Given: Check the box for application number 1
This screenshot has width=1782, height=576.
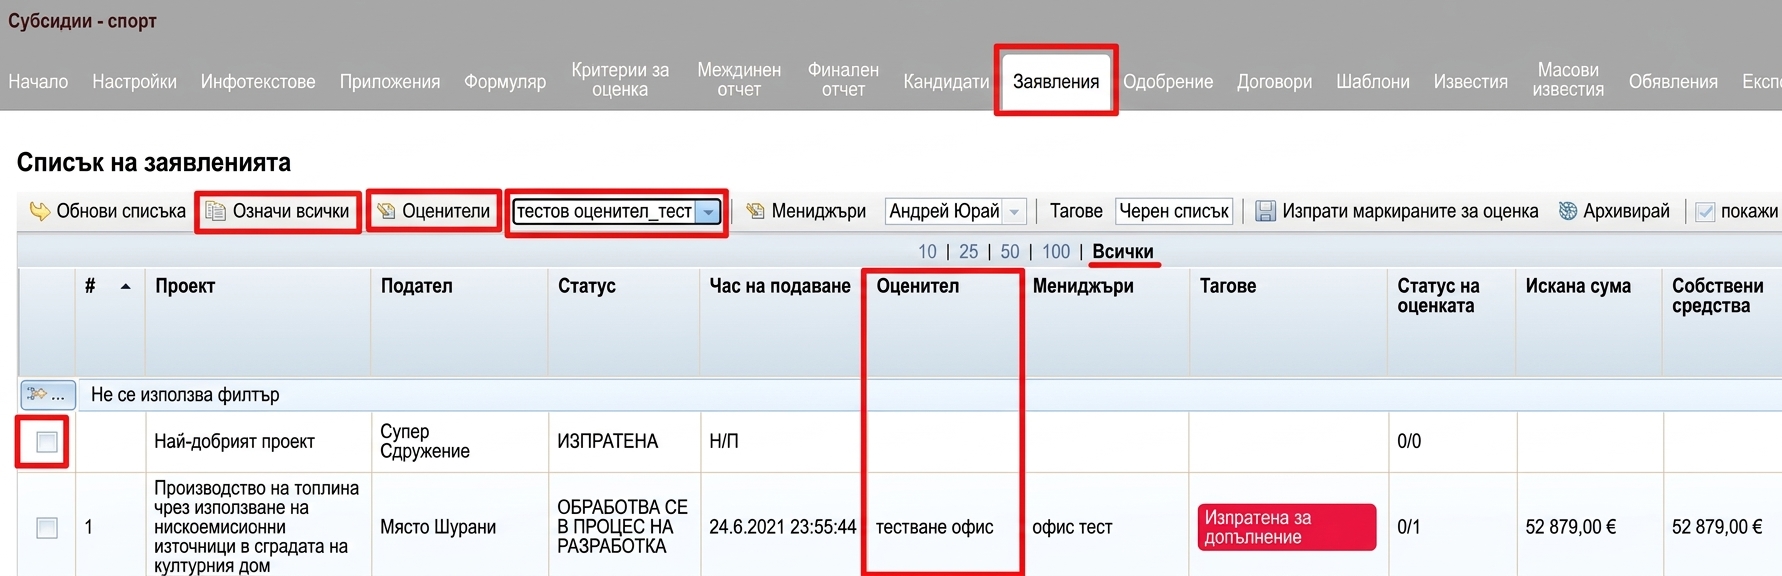Looking at the screenshot, I should pos(47,527).
